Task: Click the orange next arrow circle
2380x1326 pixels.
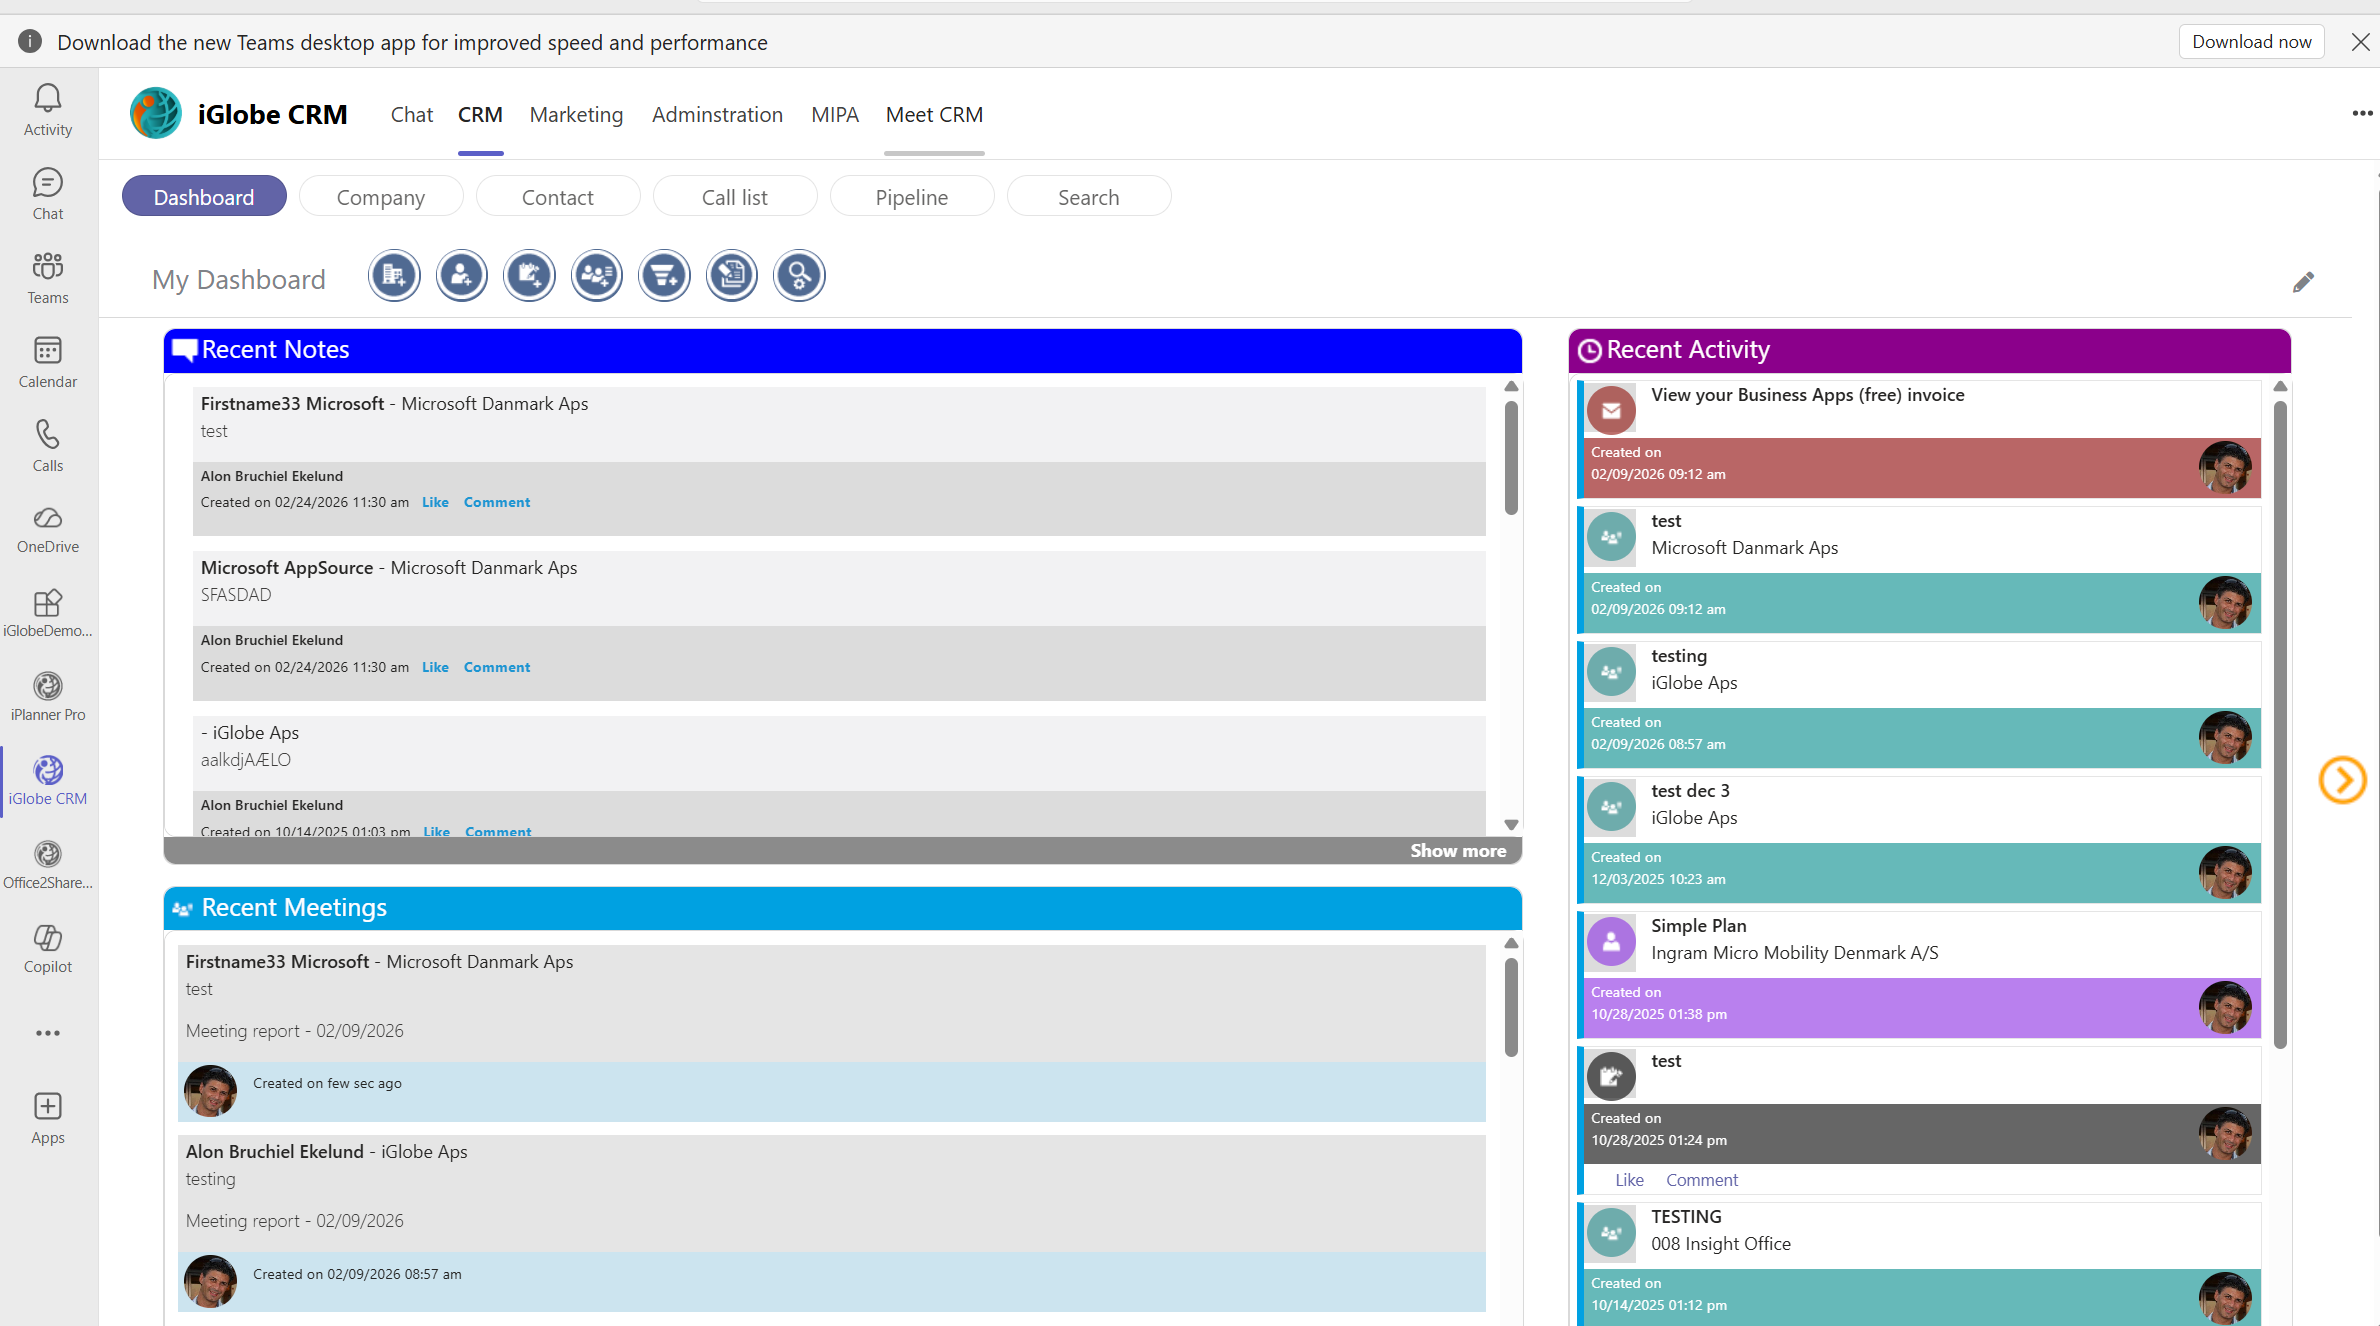Action: 2342,780
